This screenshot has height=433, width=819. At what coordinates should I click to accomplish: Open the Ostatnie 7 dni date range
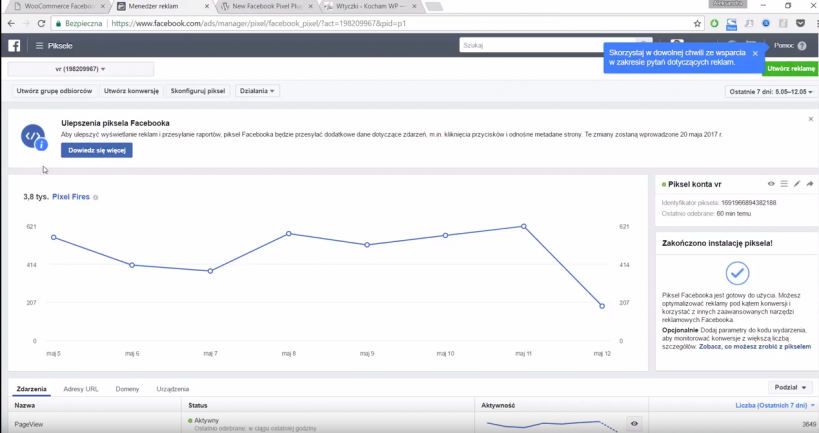[x=770, y=91]
